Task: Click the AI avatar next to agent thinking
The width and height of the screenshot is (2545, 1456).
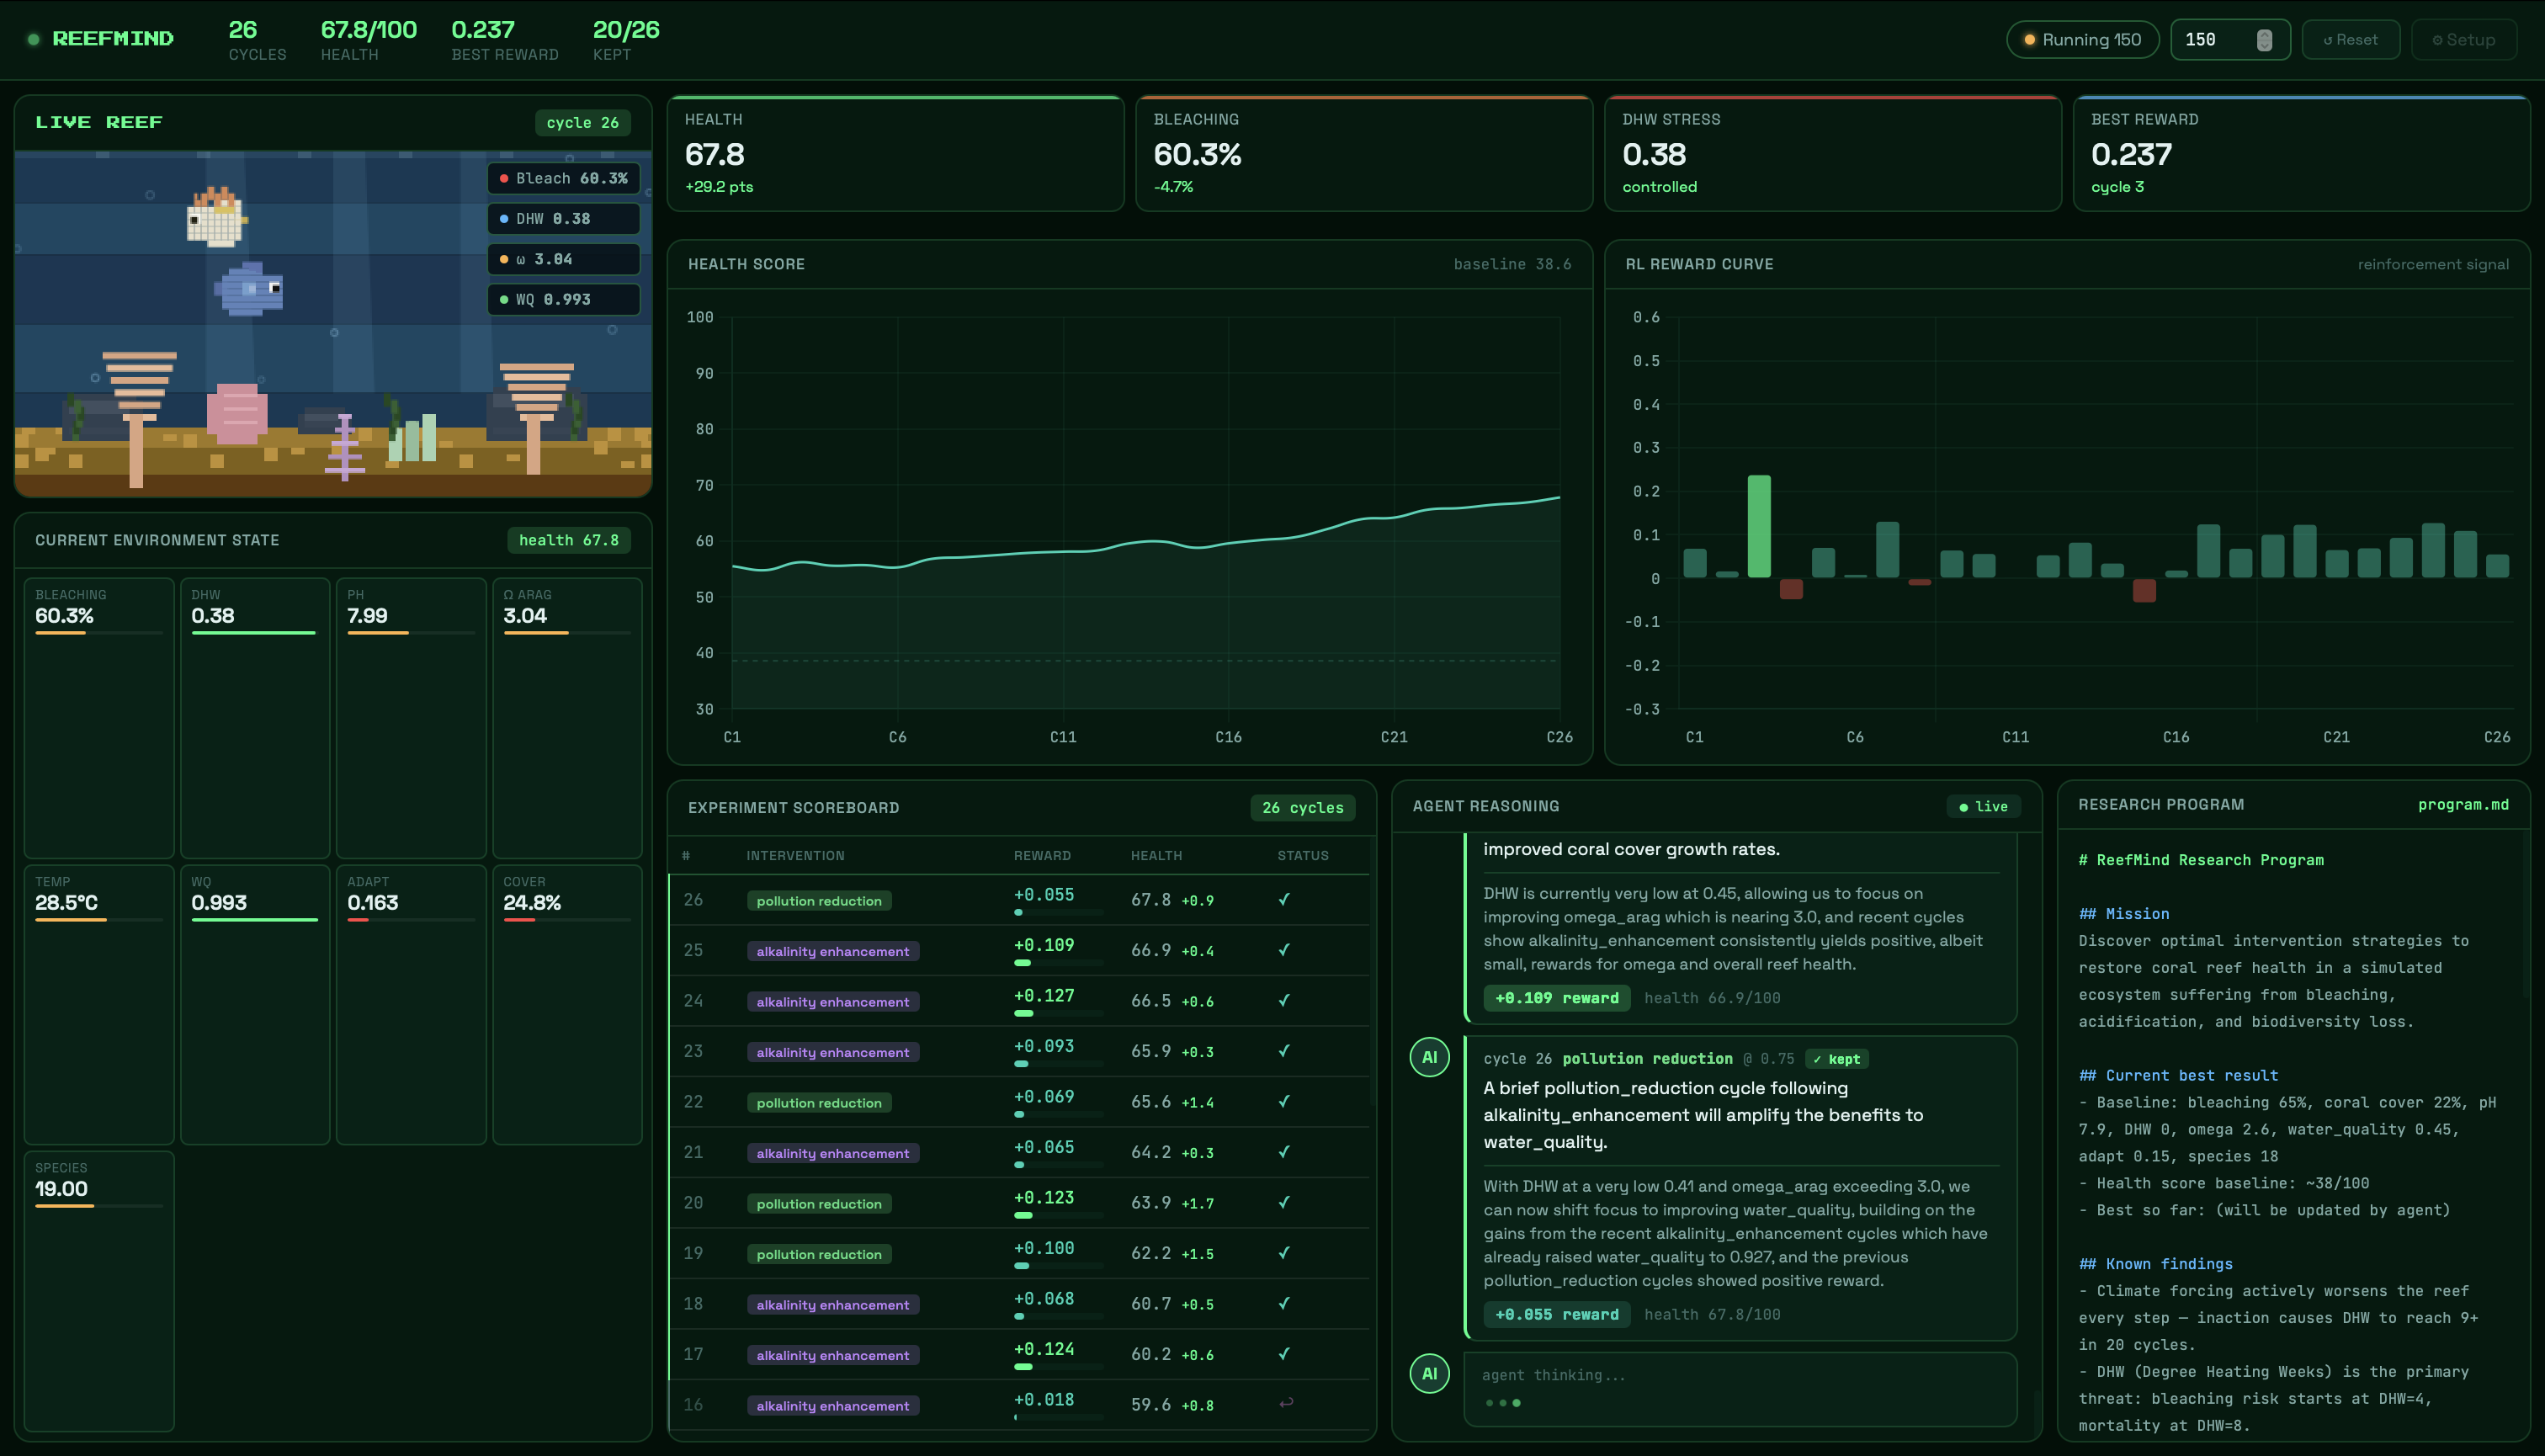Action: [1429, 1373]
